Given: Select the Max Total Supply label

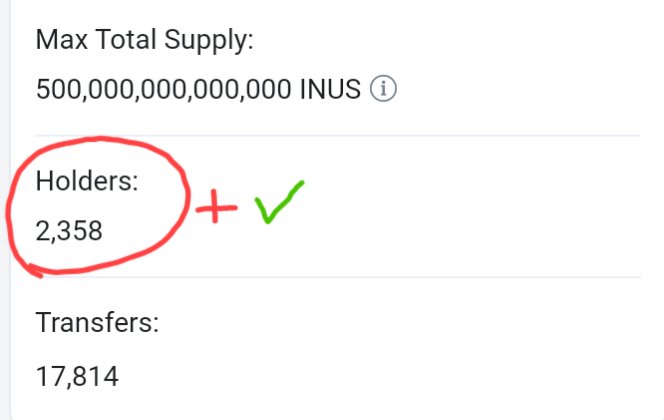Looking at the screenshot, I should click(x=144, y=41).
